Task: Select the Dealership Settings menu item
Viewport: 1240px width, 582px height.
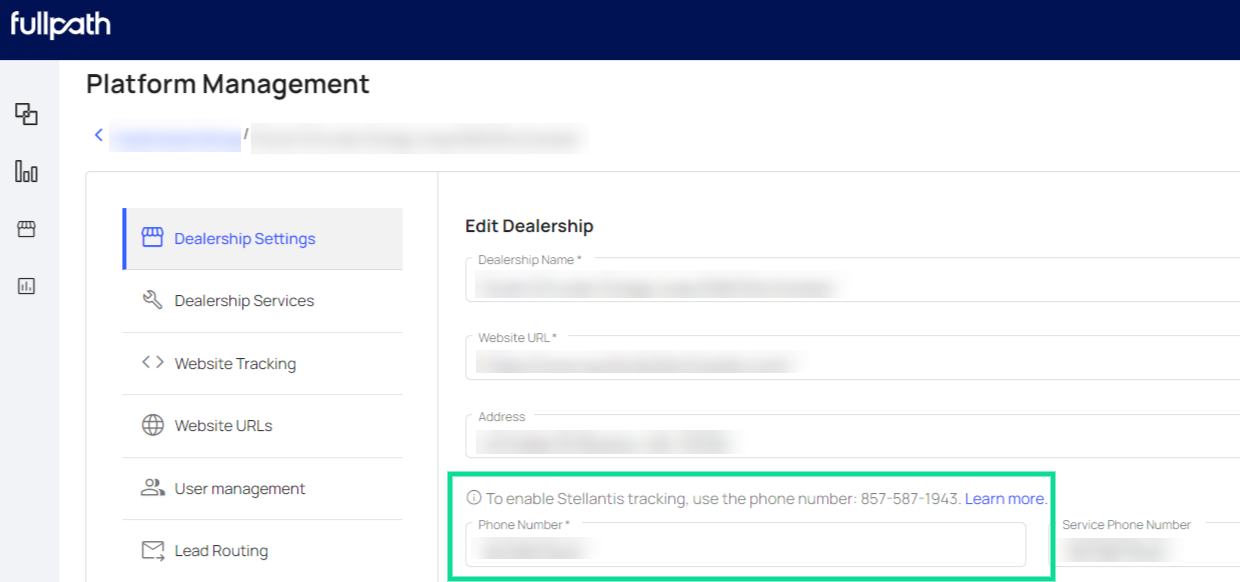Action: tap(244, 239)
